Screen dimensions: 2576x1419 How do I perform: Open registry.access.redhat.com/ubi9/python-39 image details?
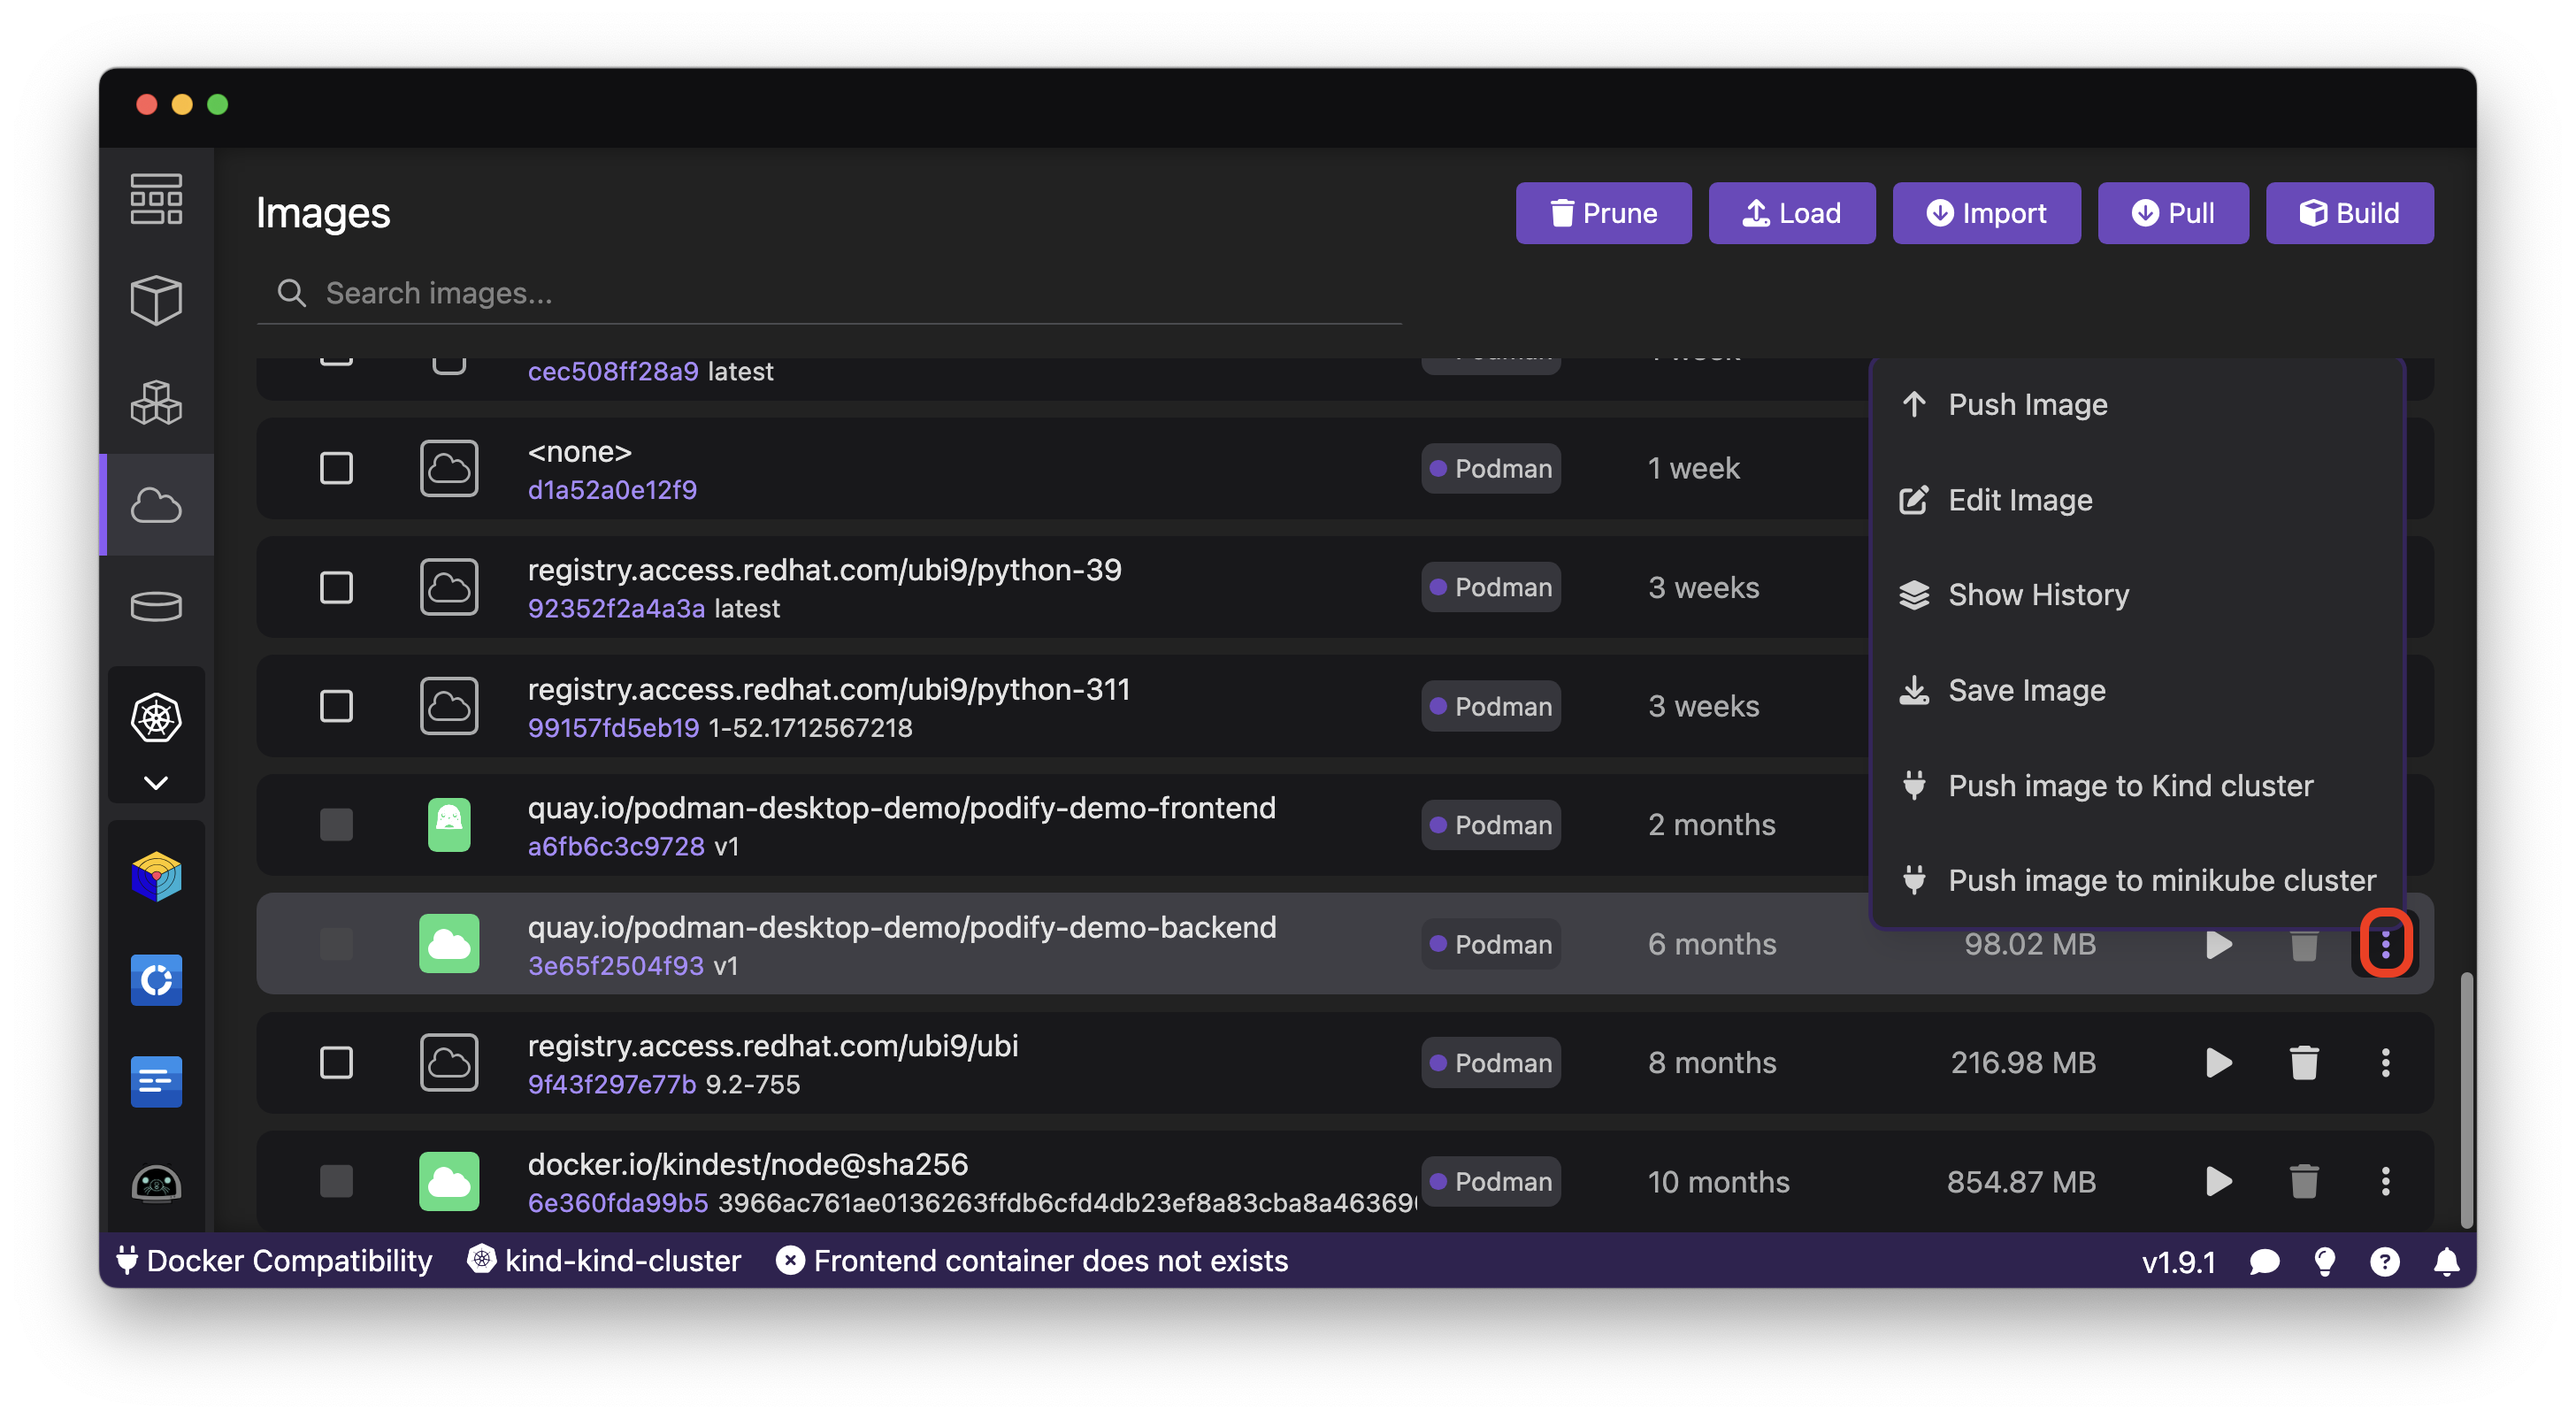(824, 570)
